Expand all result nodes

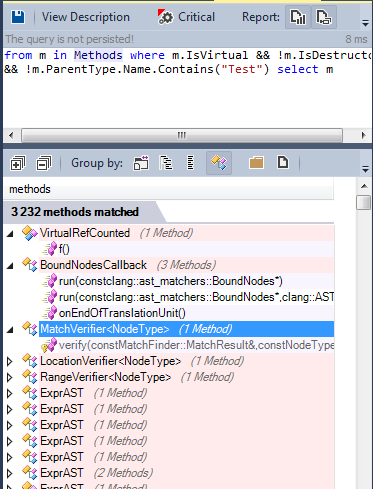tap(17, 163)
